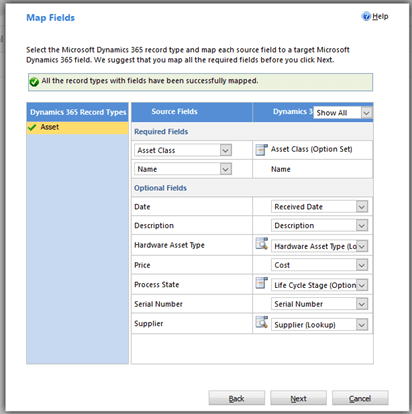Click the Cancel button
The width and height of the screenshot is (412, 414).
point(360,398)
